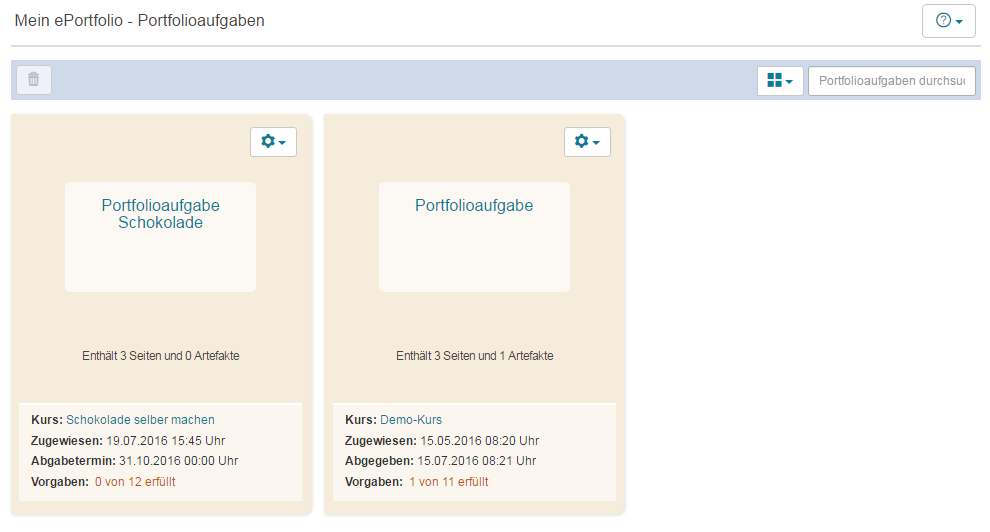Image resolution: width=990 pixels, height=532 pixels.
Task: Open the grid view mode dropdown
Action: click(780, 81)
